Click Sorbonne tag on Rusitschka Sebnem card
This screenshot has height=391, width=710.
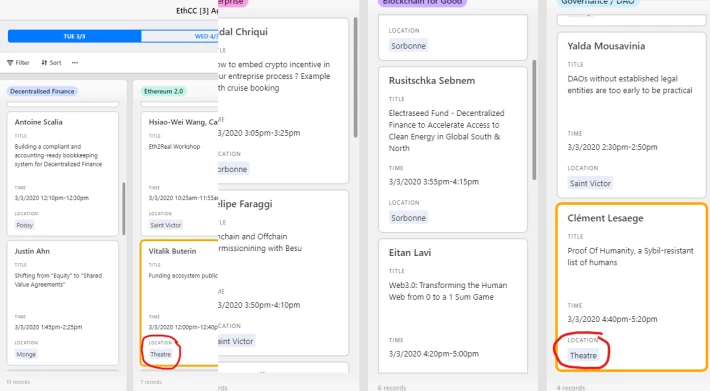click(408, 218)
